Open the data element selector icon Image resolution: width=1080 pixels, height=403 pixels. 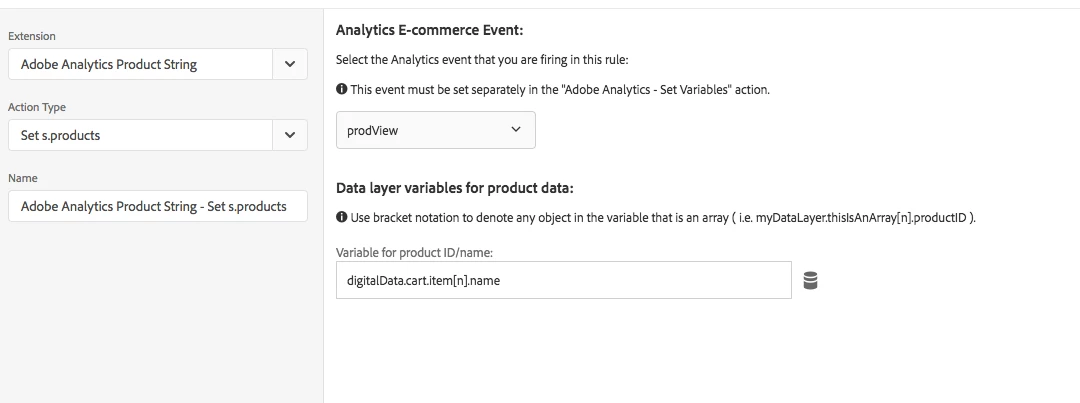[811, 281]
